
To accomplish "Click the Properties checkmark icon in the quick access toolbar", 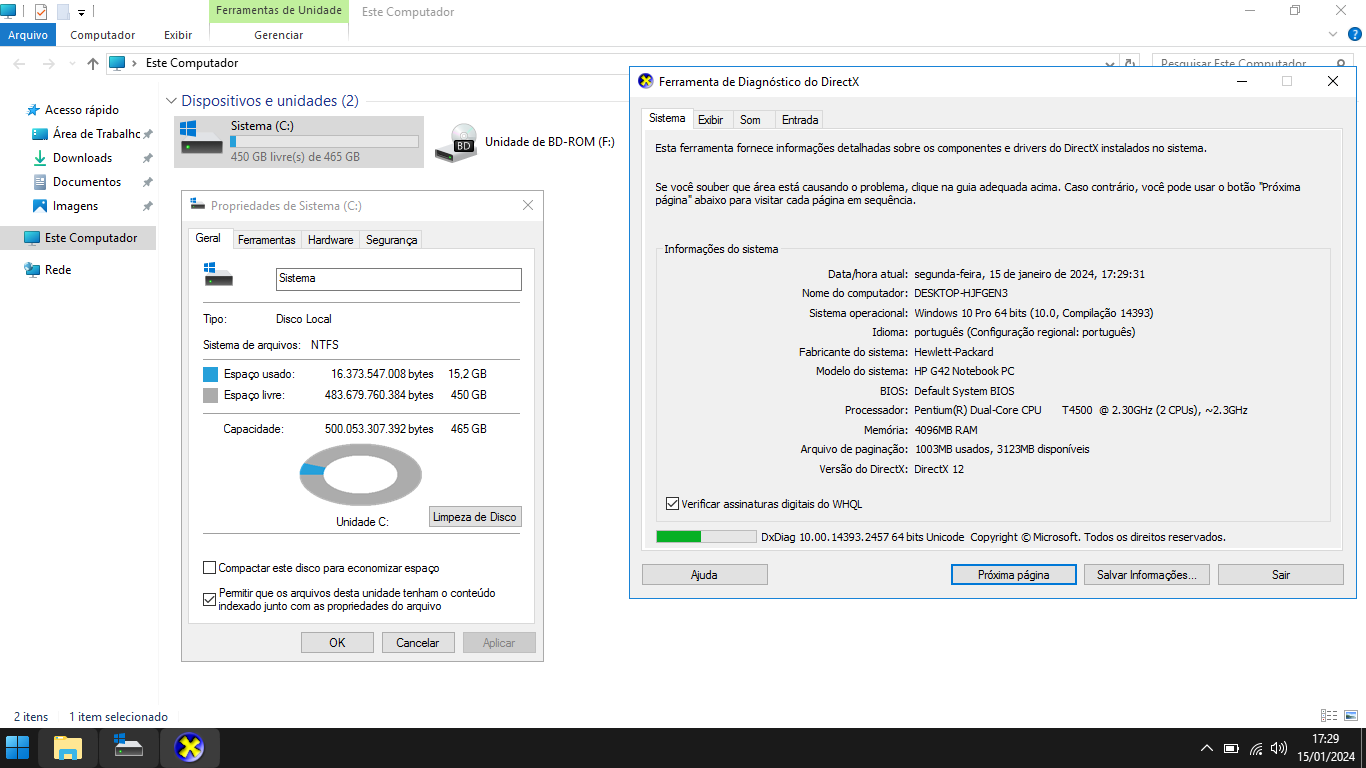I will [41, 12].
